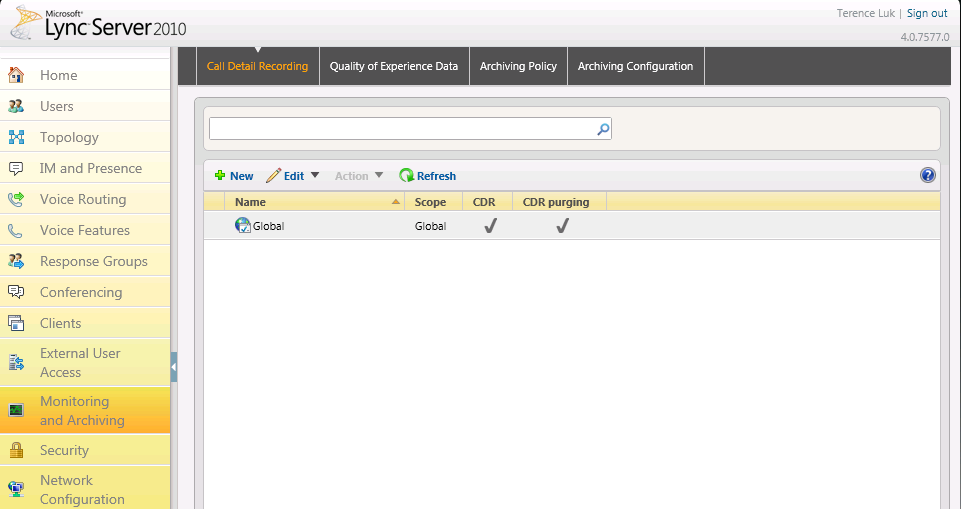Click the version number 4.0.7577.0
Viewport: 961px width, 509px height.
(925, 37)
